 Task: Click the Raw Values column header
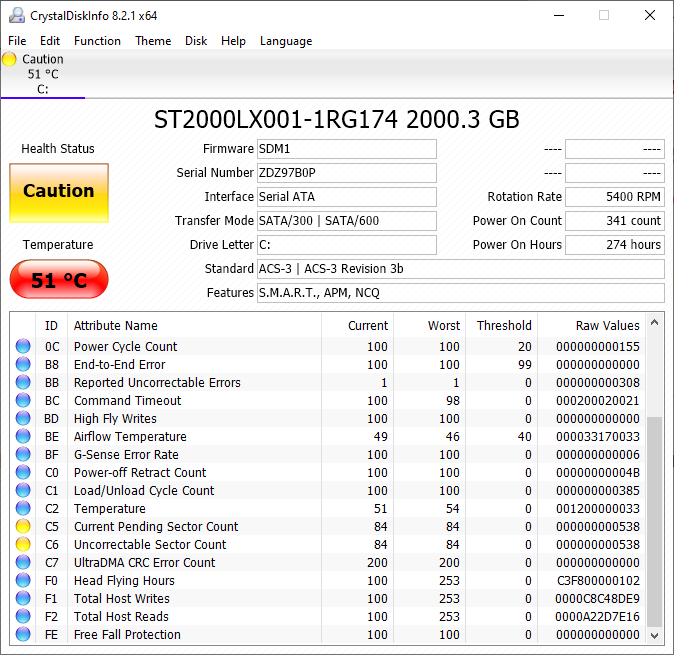click(x=591, y=325)
